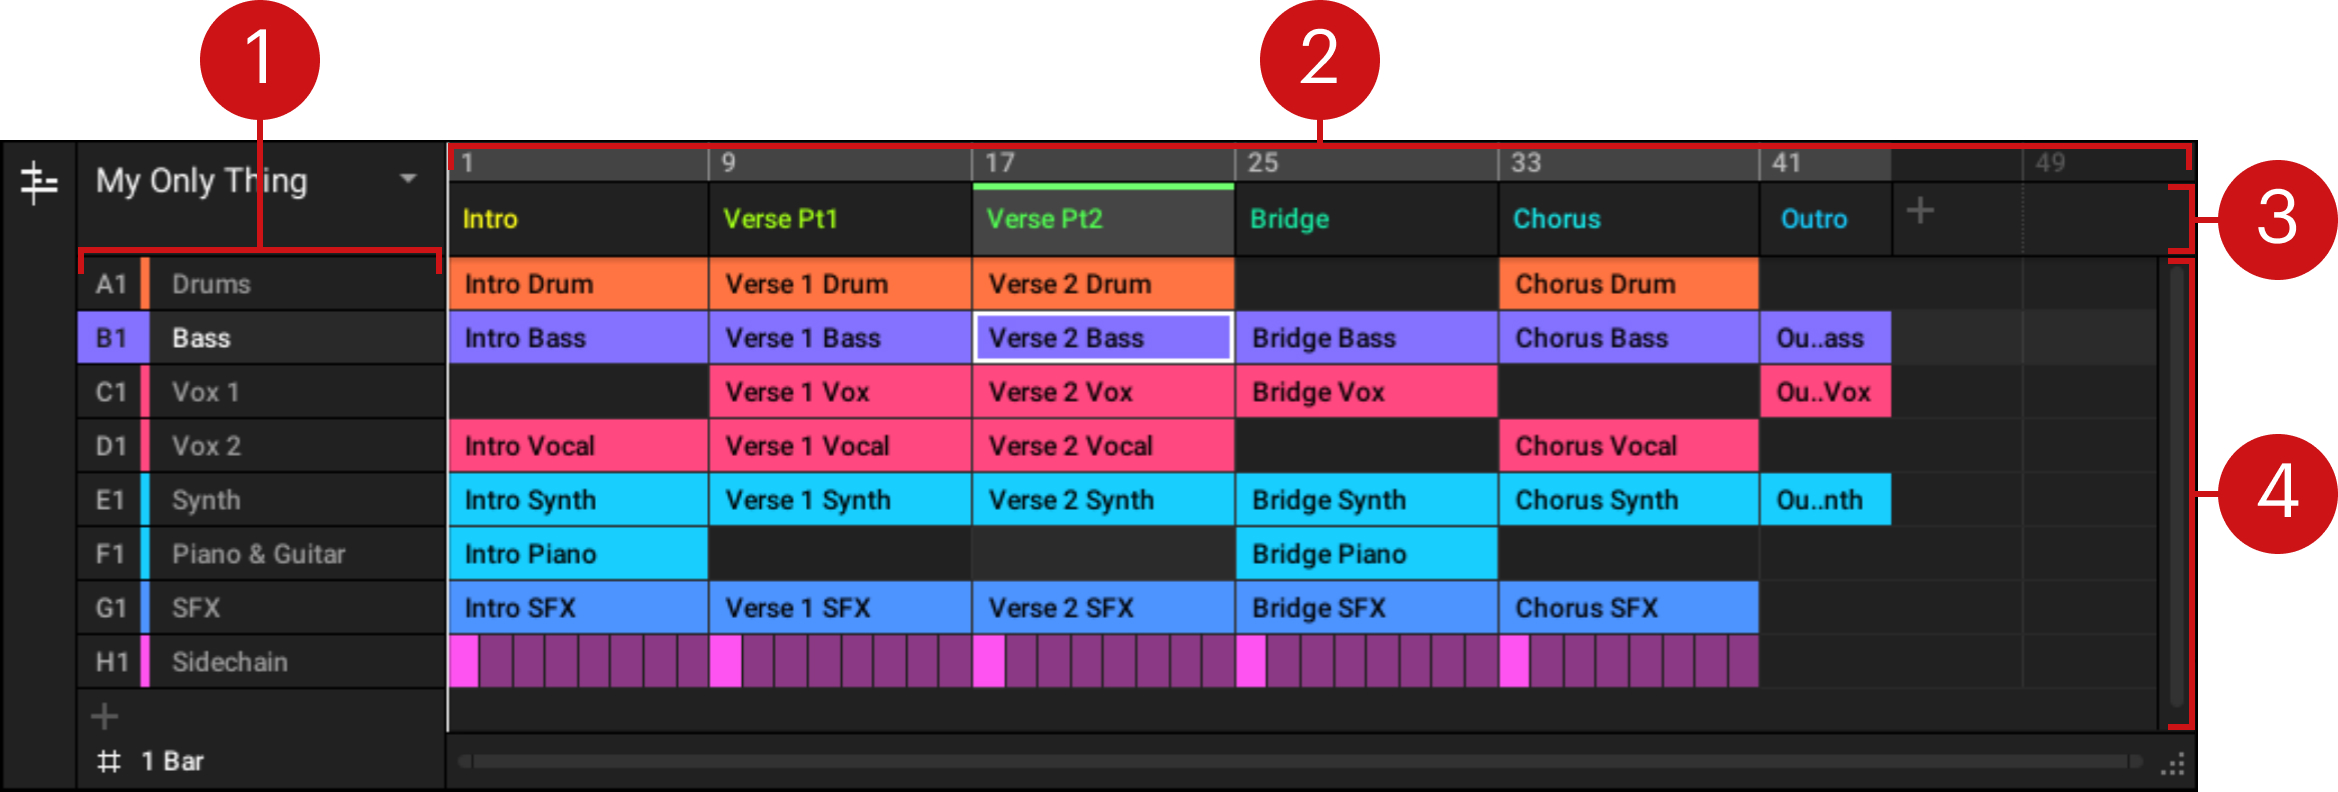
Task: Select the F1 Piano & Guitar group
Action: [x=260, y=554]
